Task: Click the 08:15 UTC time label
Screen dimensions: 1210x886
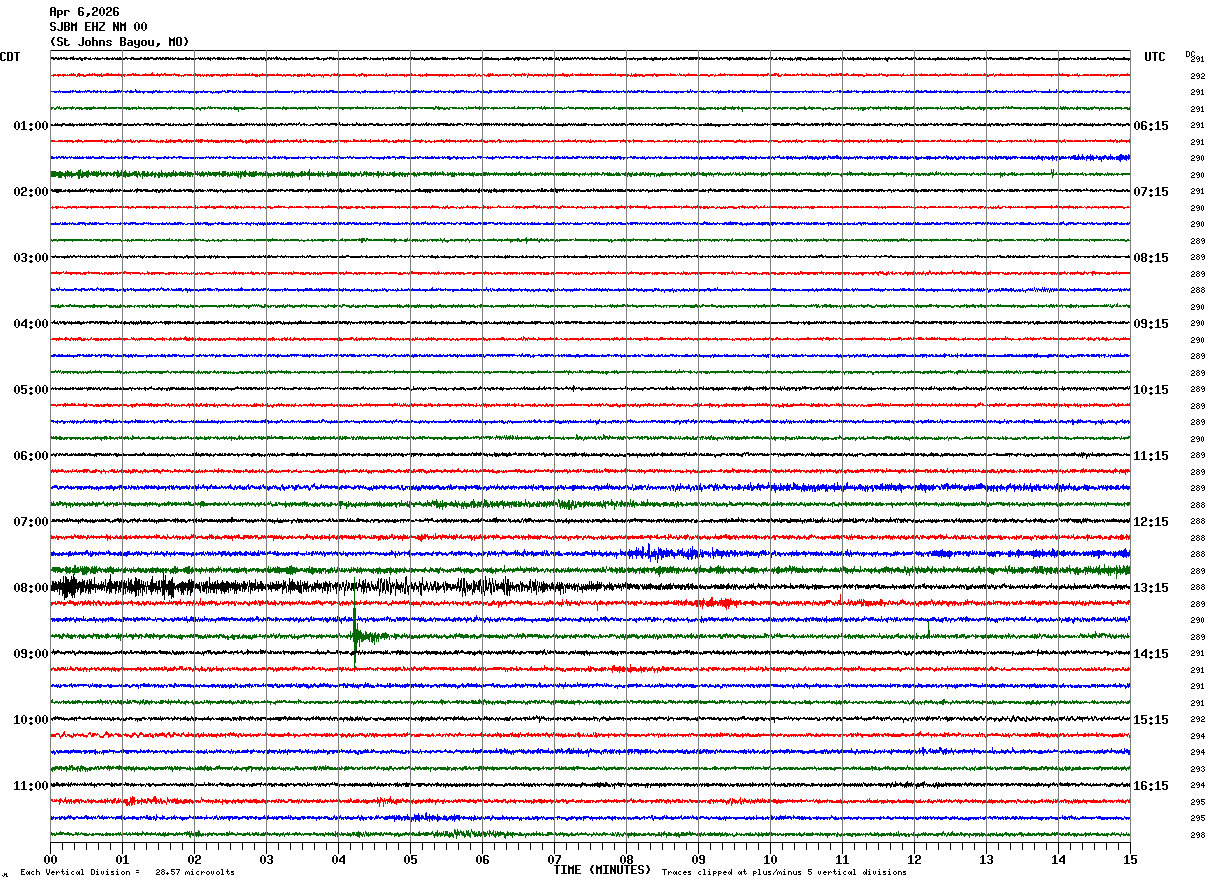Action: (x=1151, y=258)
